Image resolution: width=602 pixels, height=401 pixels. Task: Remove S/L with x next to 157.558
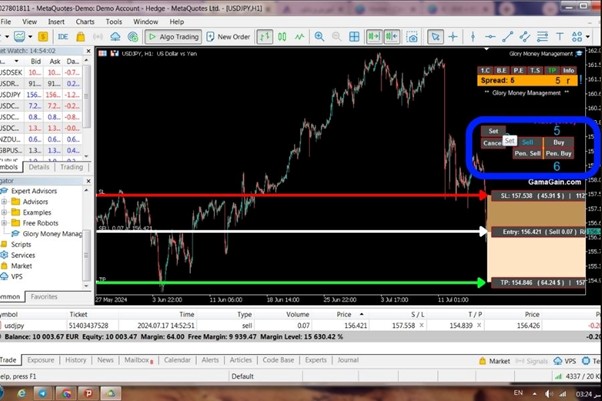pos(422,325)
